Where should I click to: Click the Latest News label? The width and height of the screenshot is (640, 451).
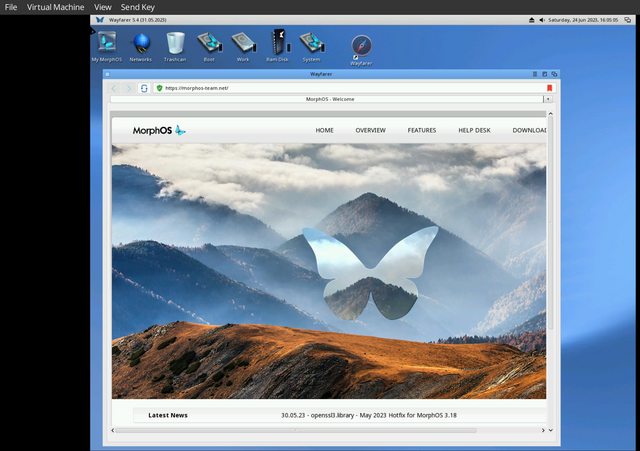tap(168, 415)
